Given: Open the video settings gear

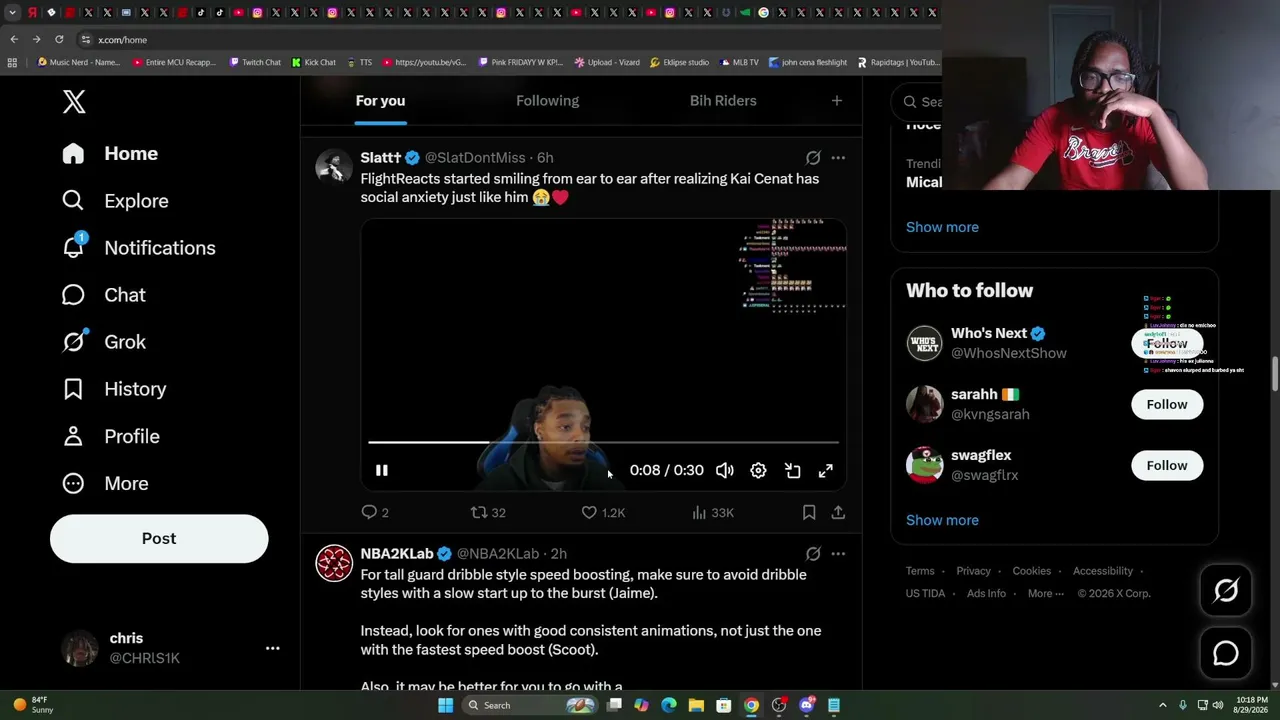Looking at the screenshot, I should pyautogui.click(x=758, y=470).
